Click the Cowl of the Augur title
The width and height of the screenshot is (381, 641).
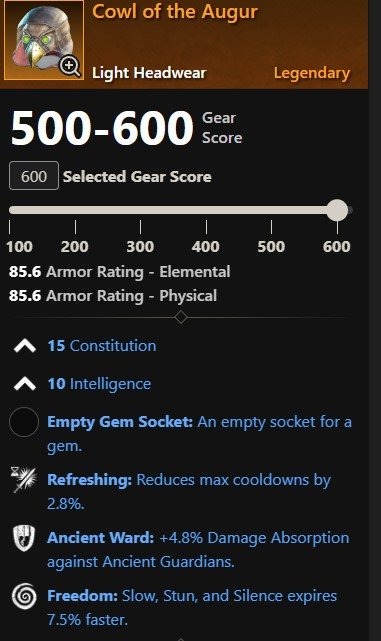(x=175, y=12)
